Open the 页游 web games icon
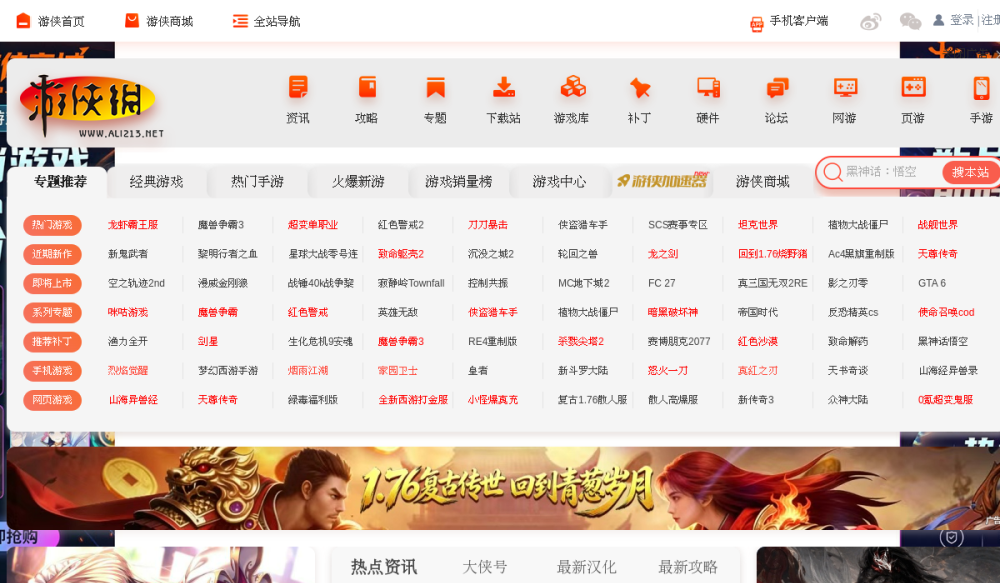The image size is (1000, 583). (x=913, y=87)
